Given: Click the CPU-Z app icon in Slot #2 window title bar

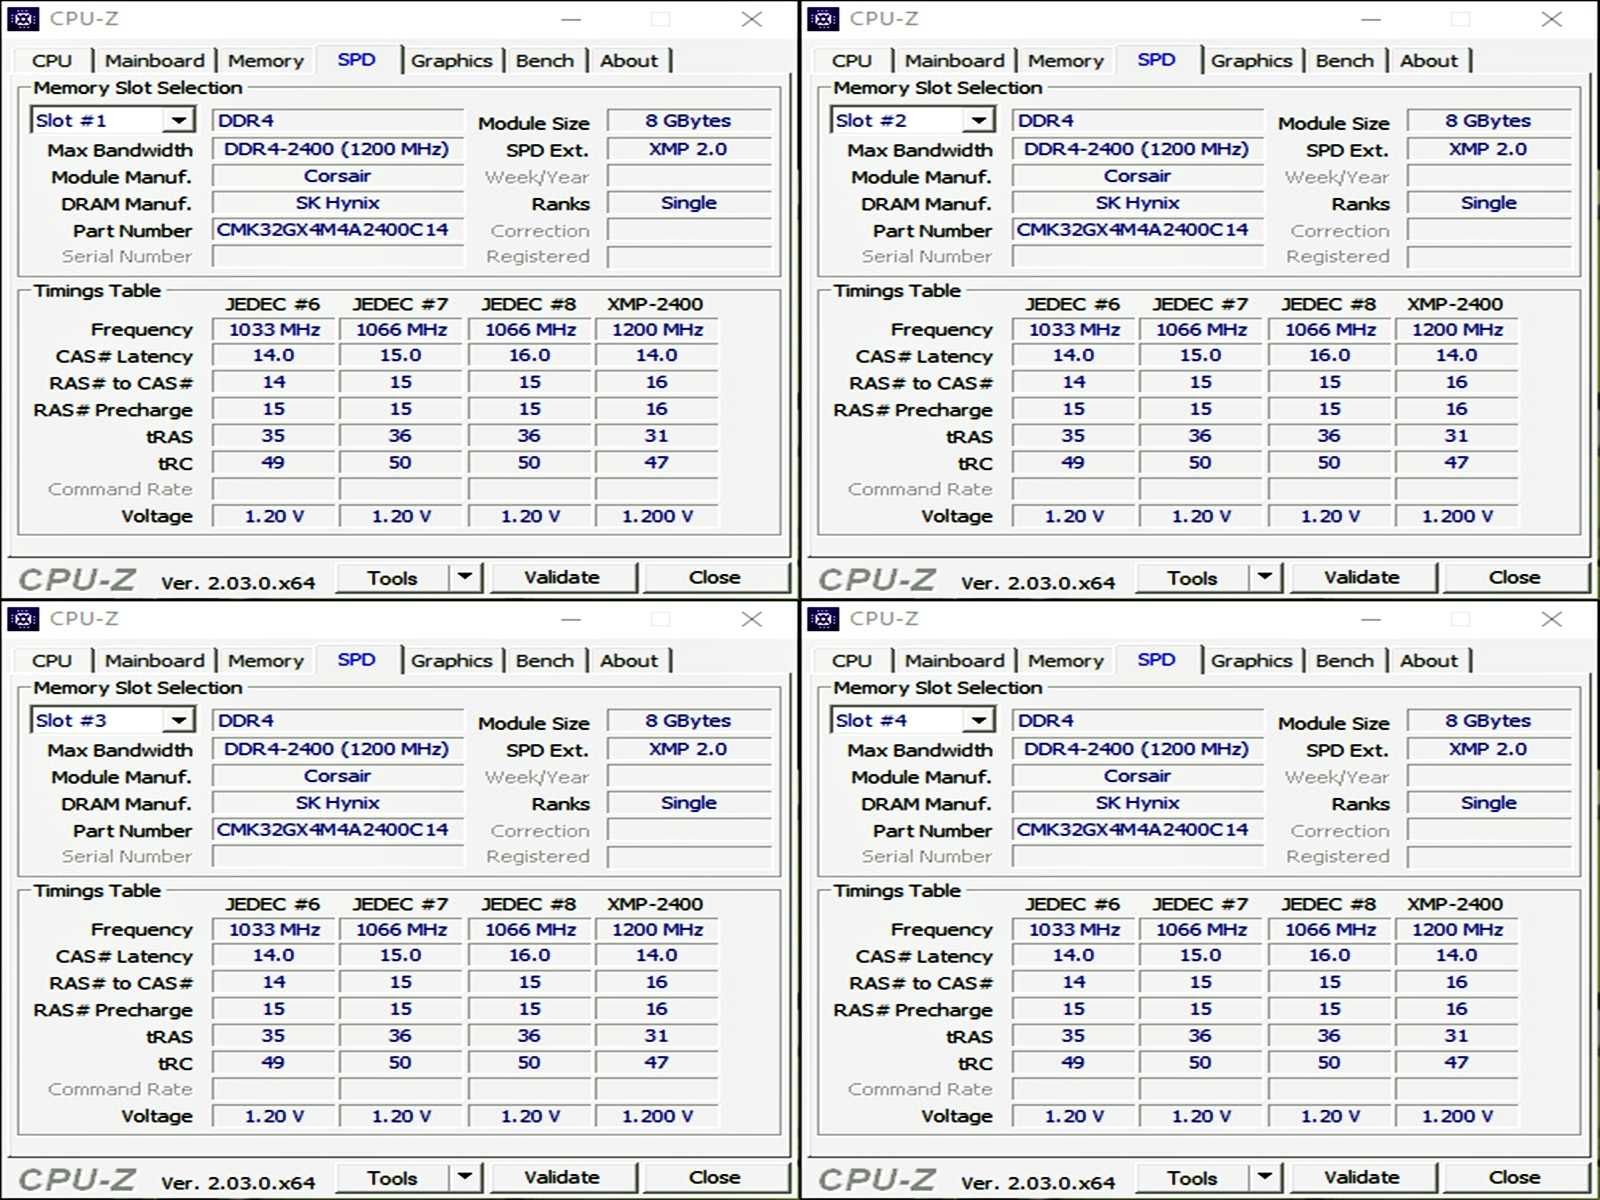Looking at the screenshot, I should [823, 19].
